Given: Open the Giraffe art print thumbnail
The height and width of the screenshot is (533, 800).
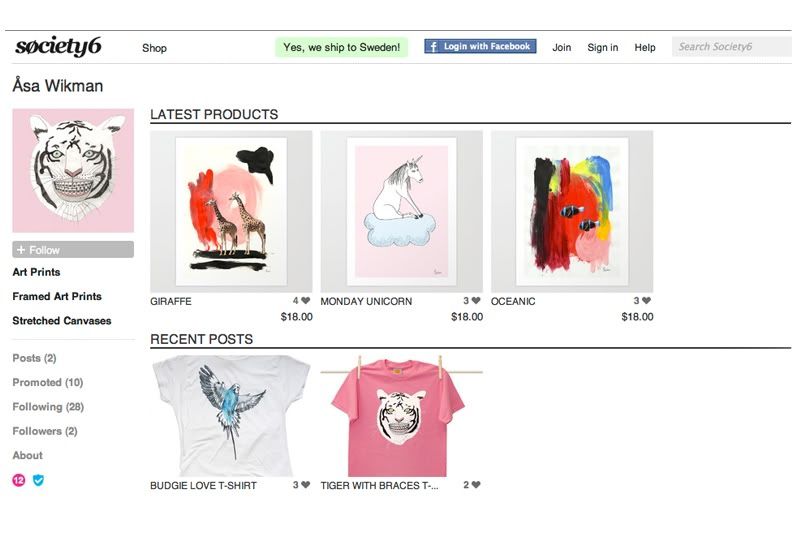Looking at the screenshot, I should point(231,211).
